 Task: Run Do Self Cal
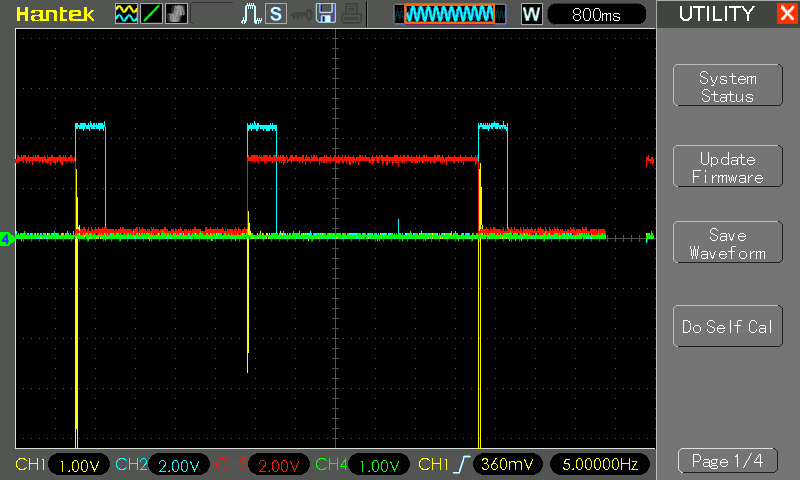coord(727,327)
